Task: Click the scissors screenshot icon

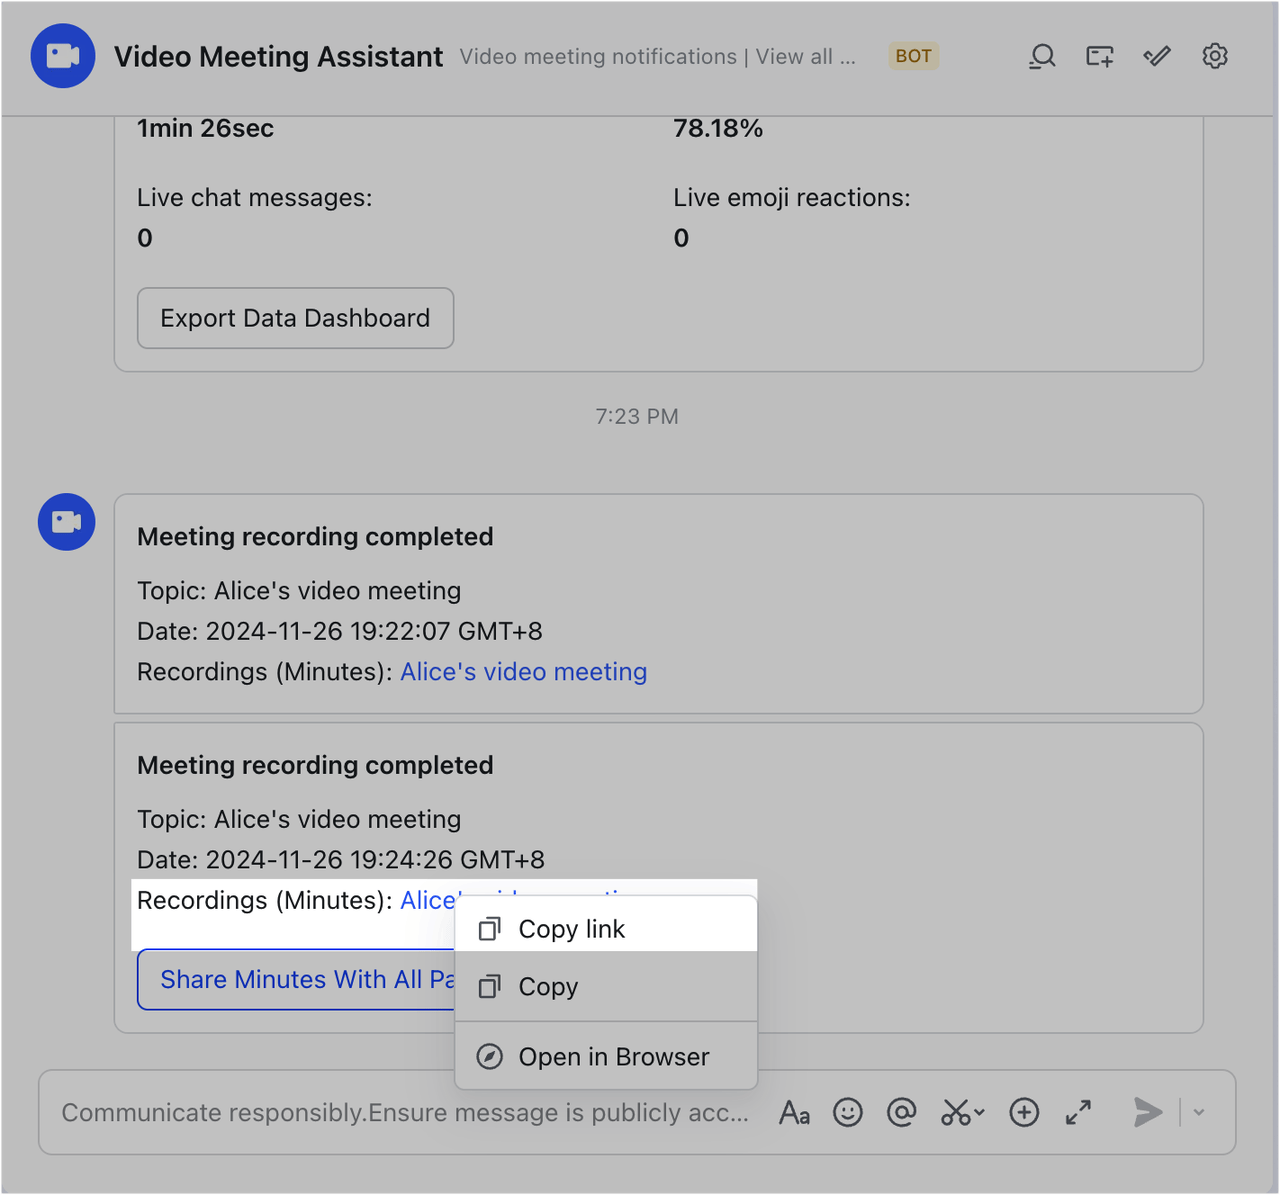Action: 956,1113
